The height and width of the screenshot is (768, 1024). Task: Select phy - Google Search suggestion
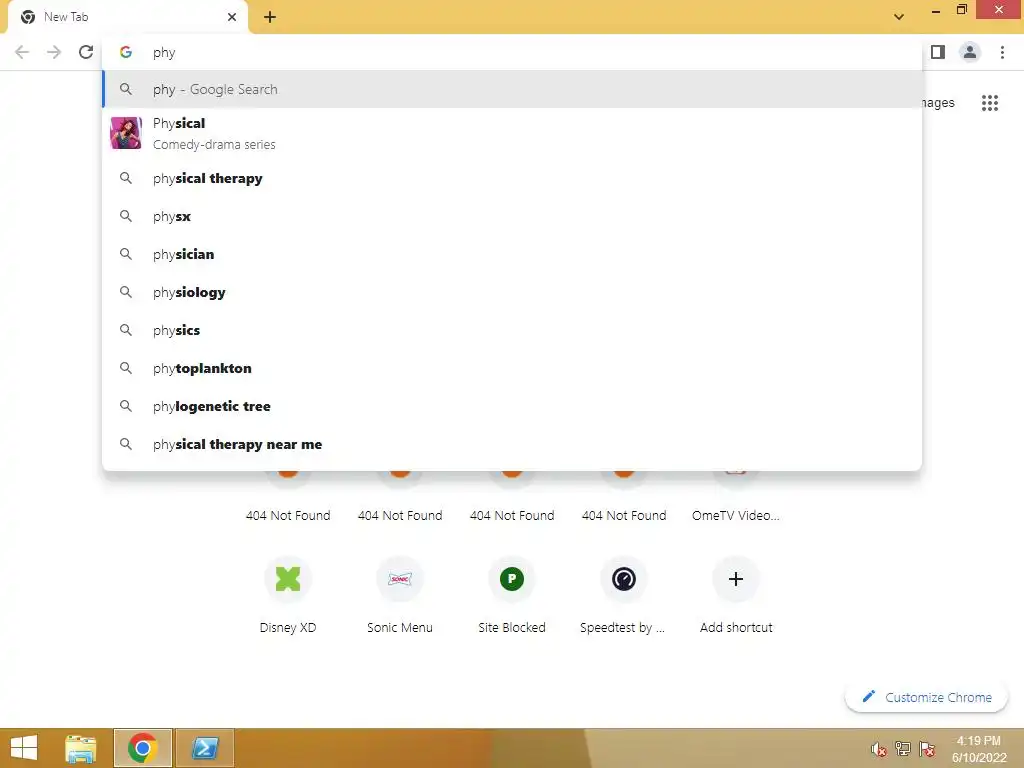pyautogui.click(x=512, y=89)
